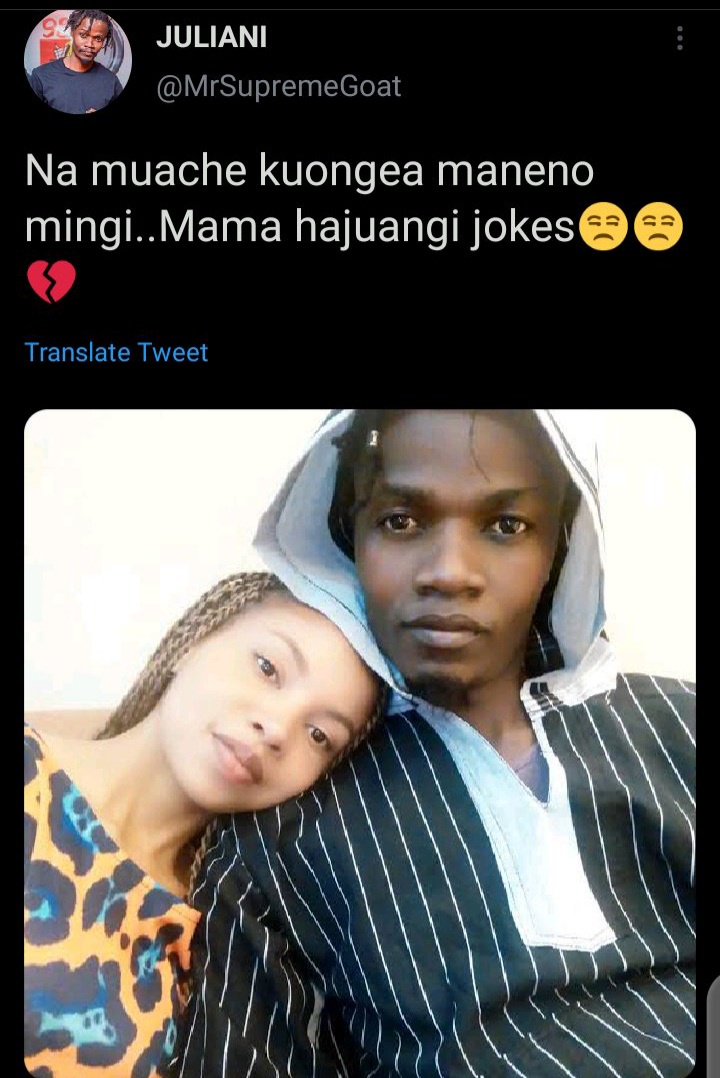Open the attached couple photo

click(360, 742)
